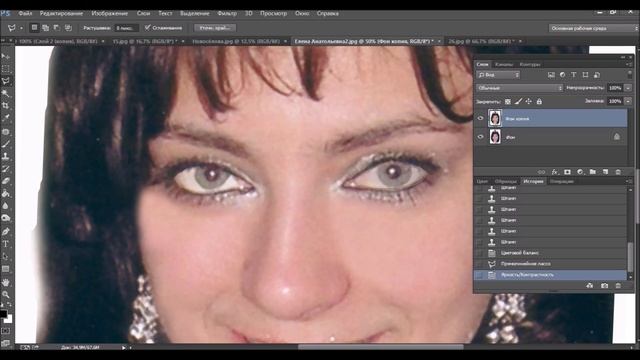
Task: Toggle the Anti-alias (Сглаживание) checkbox
Action: [148, 28]
